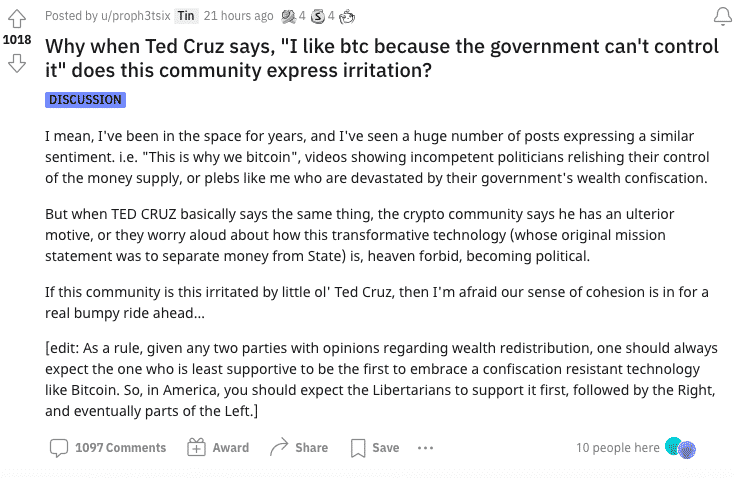Downvote the post with the down arrow
This screenshot has height=478, width=735.
tap(17, 63)
